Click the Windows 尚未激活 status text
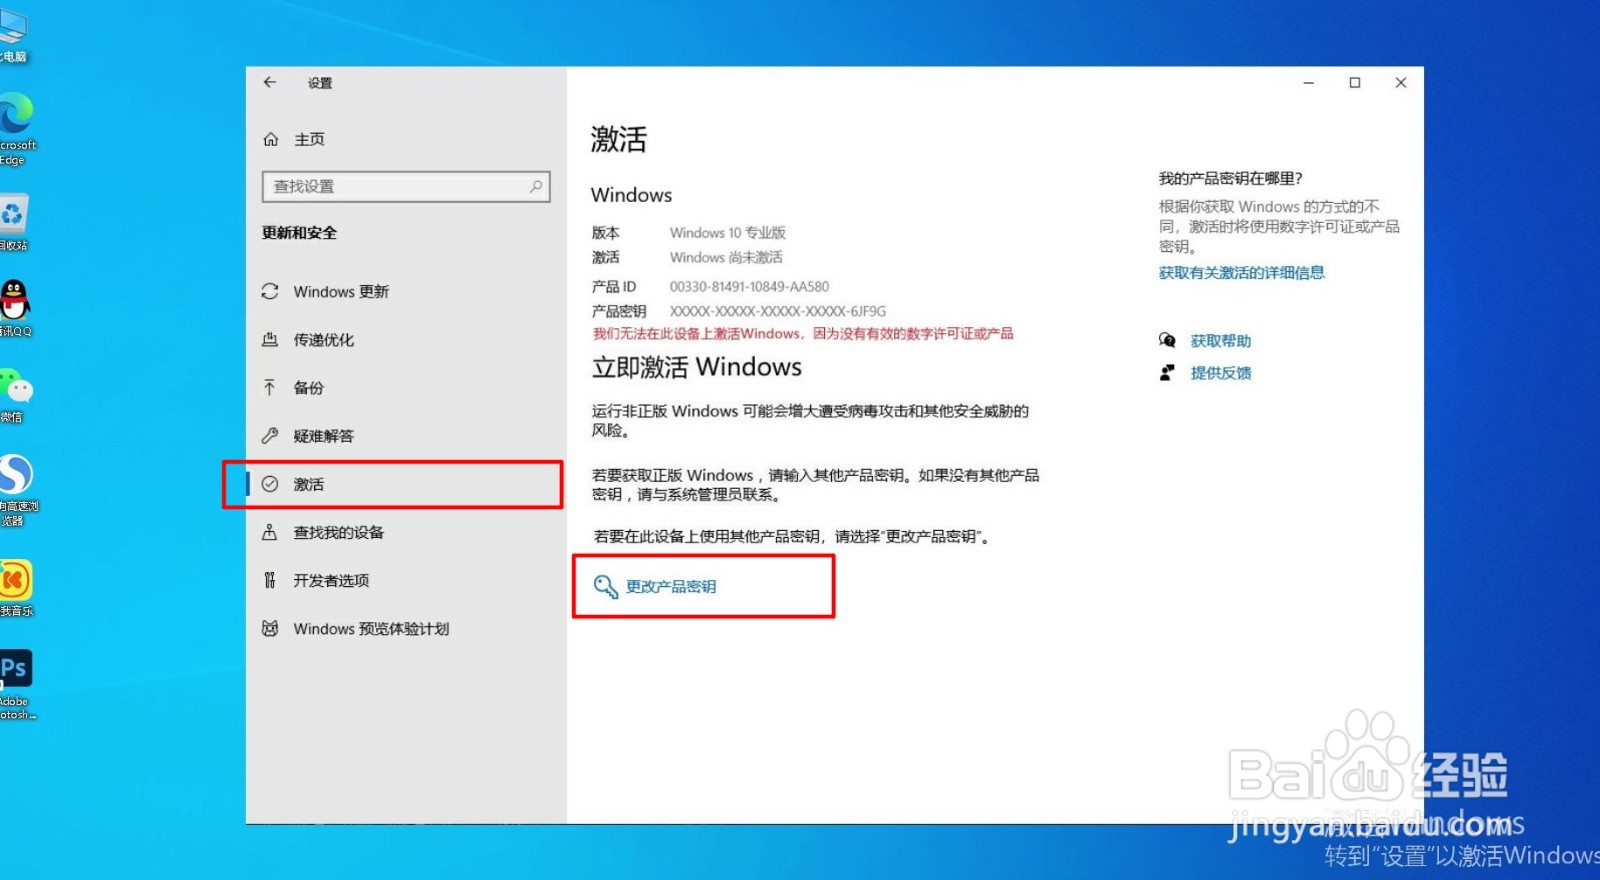Screen dimensions: 1600x880 click(726, 258)
